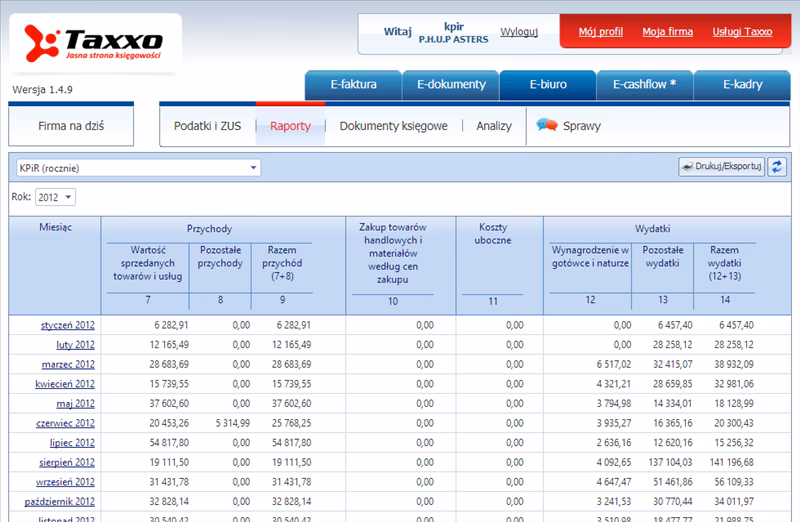Open the E-kadry tab
Viewport: 800px width, 522px height.
pyautogui.click(x=742, y=85)
